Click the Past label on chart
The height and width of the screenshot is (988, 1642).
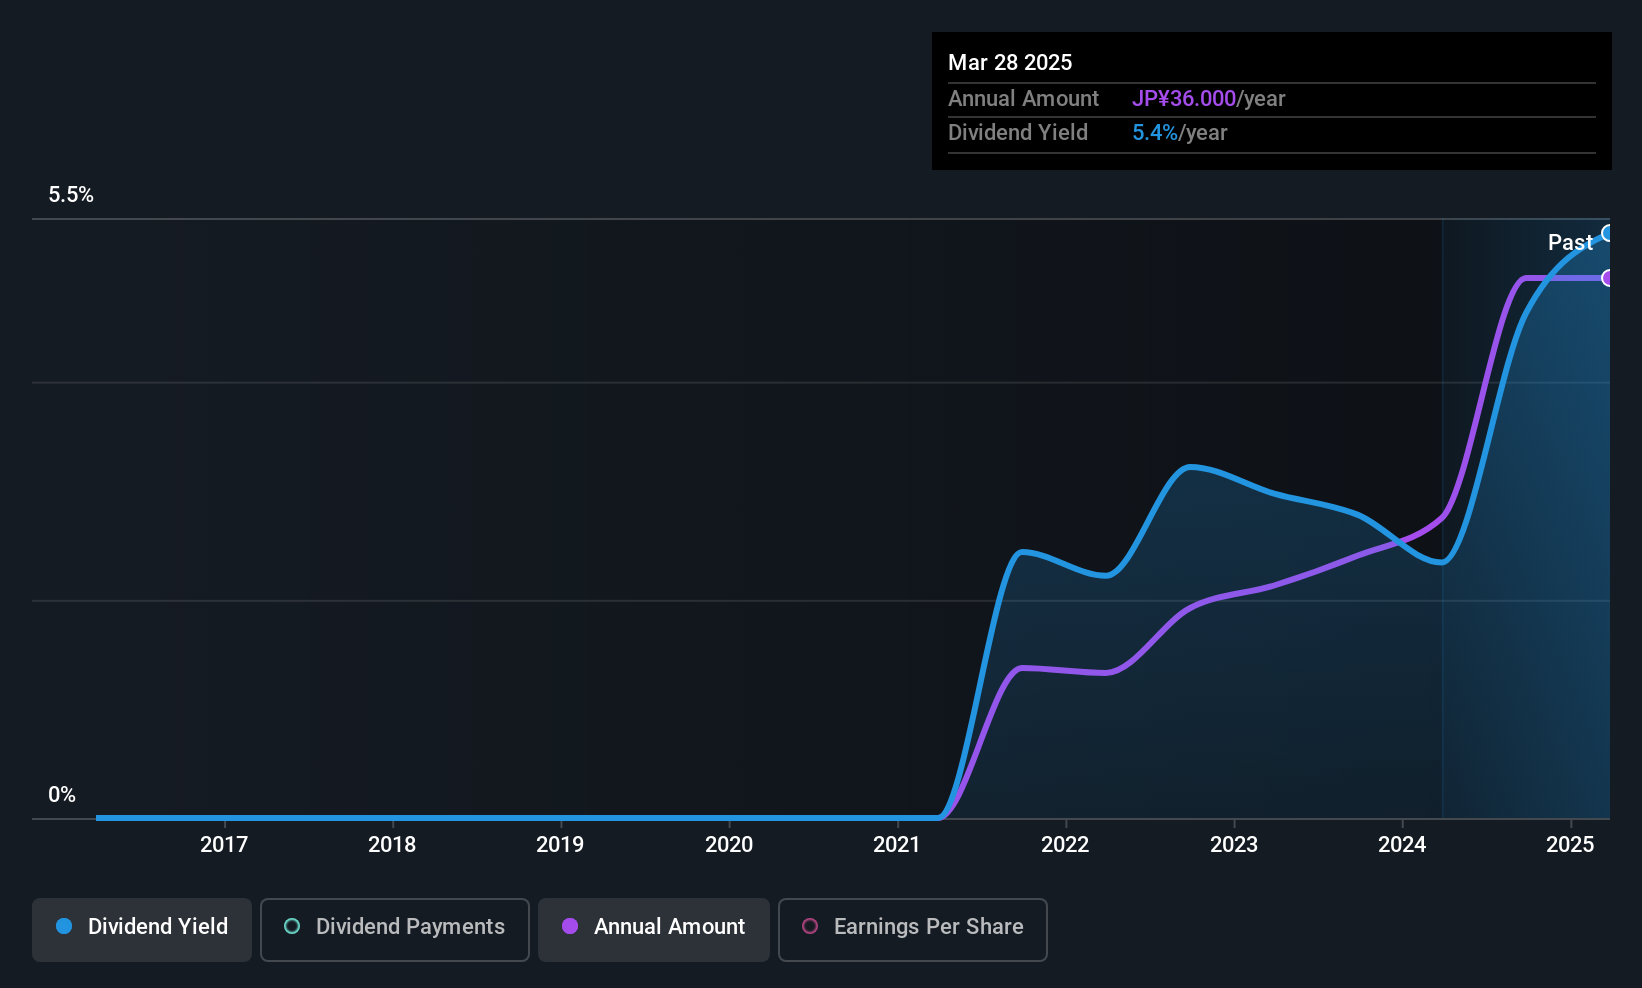pos(1570,242)
